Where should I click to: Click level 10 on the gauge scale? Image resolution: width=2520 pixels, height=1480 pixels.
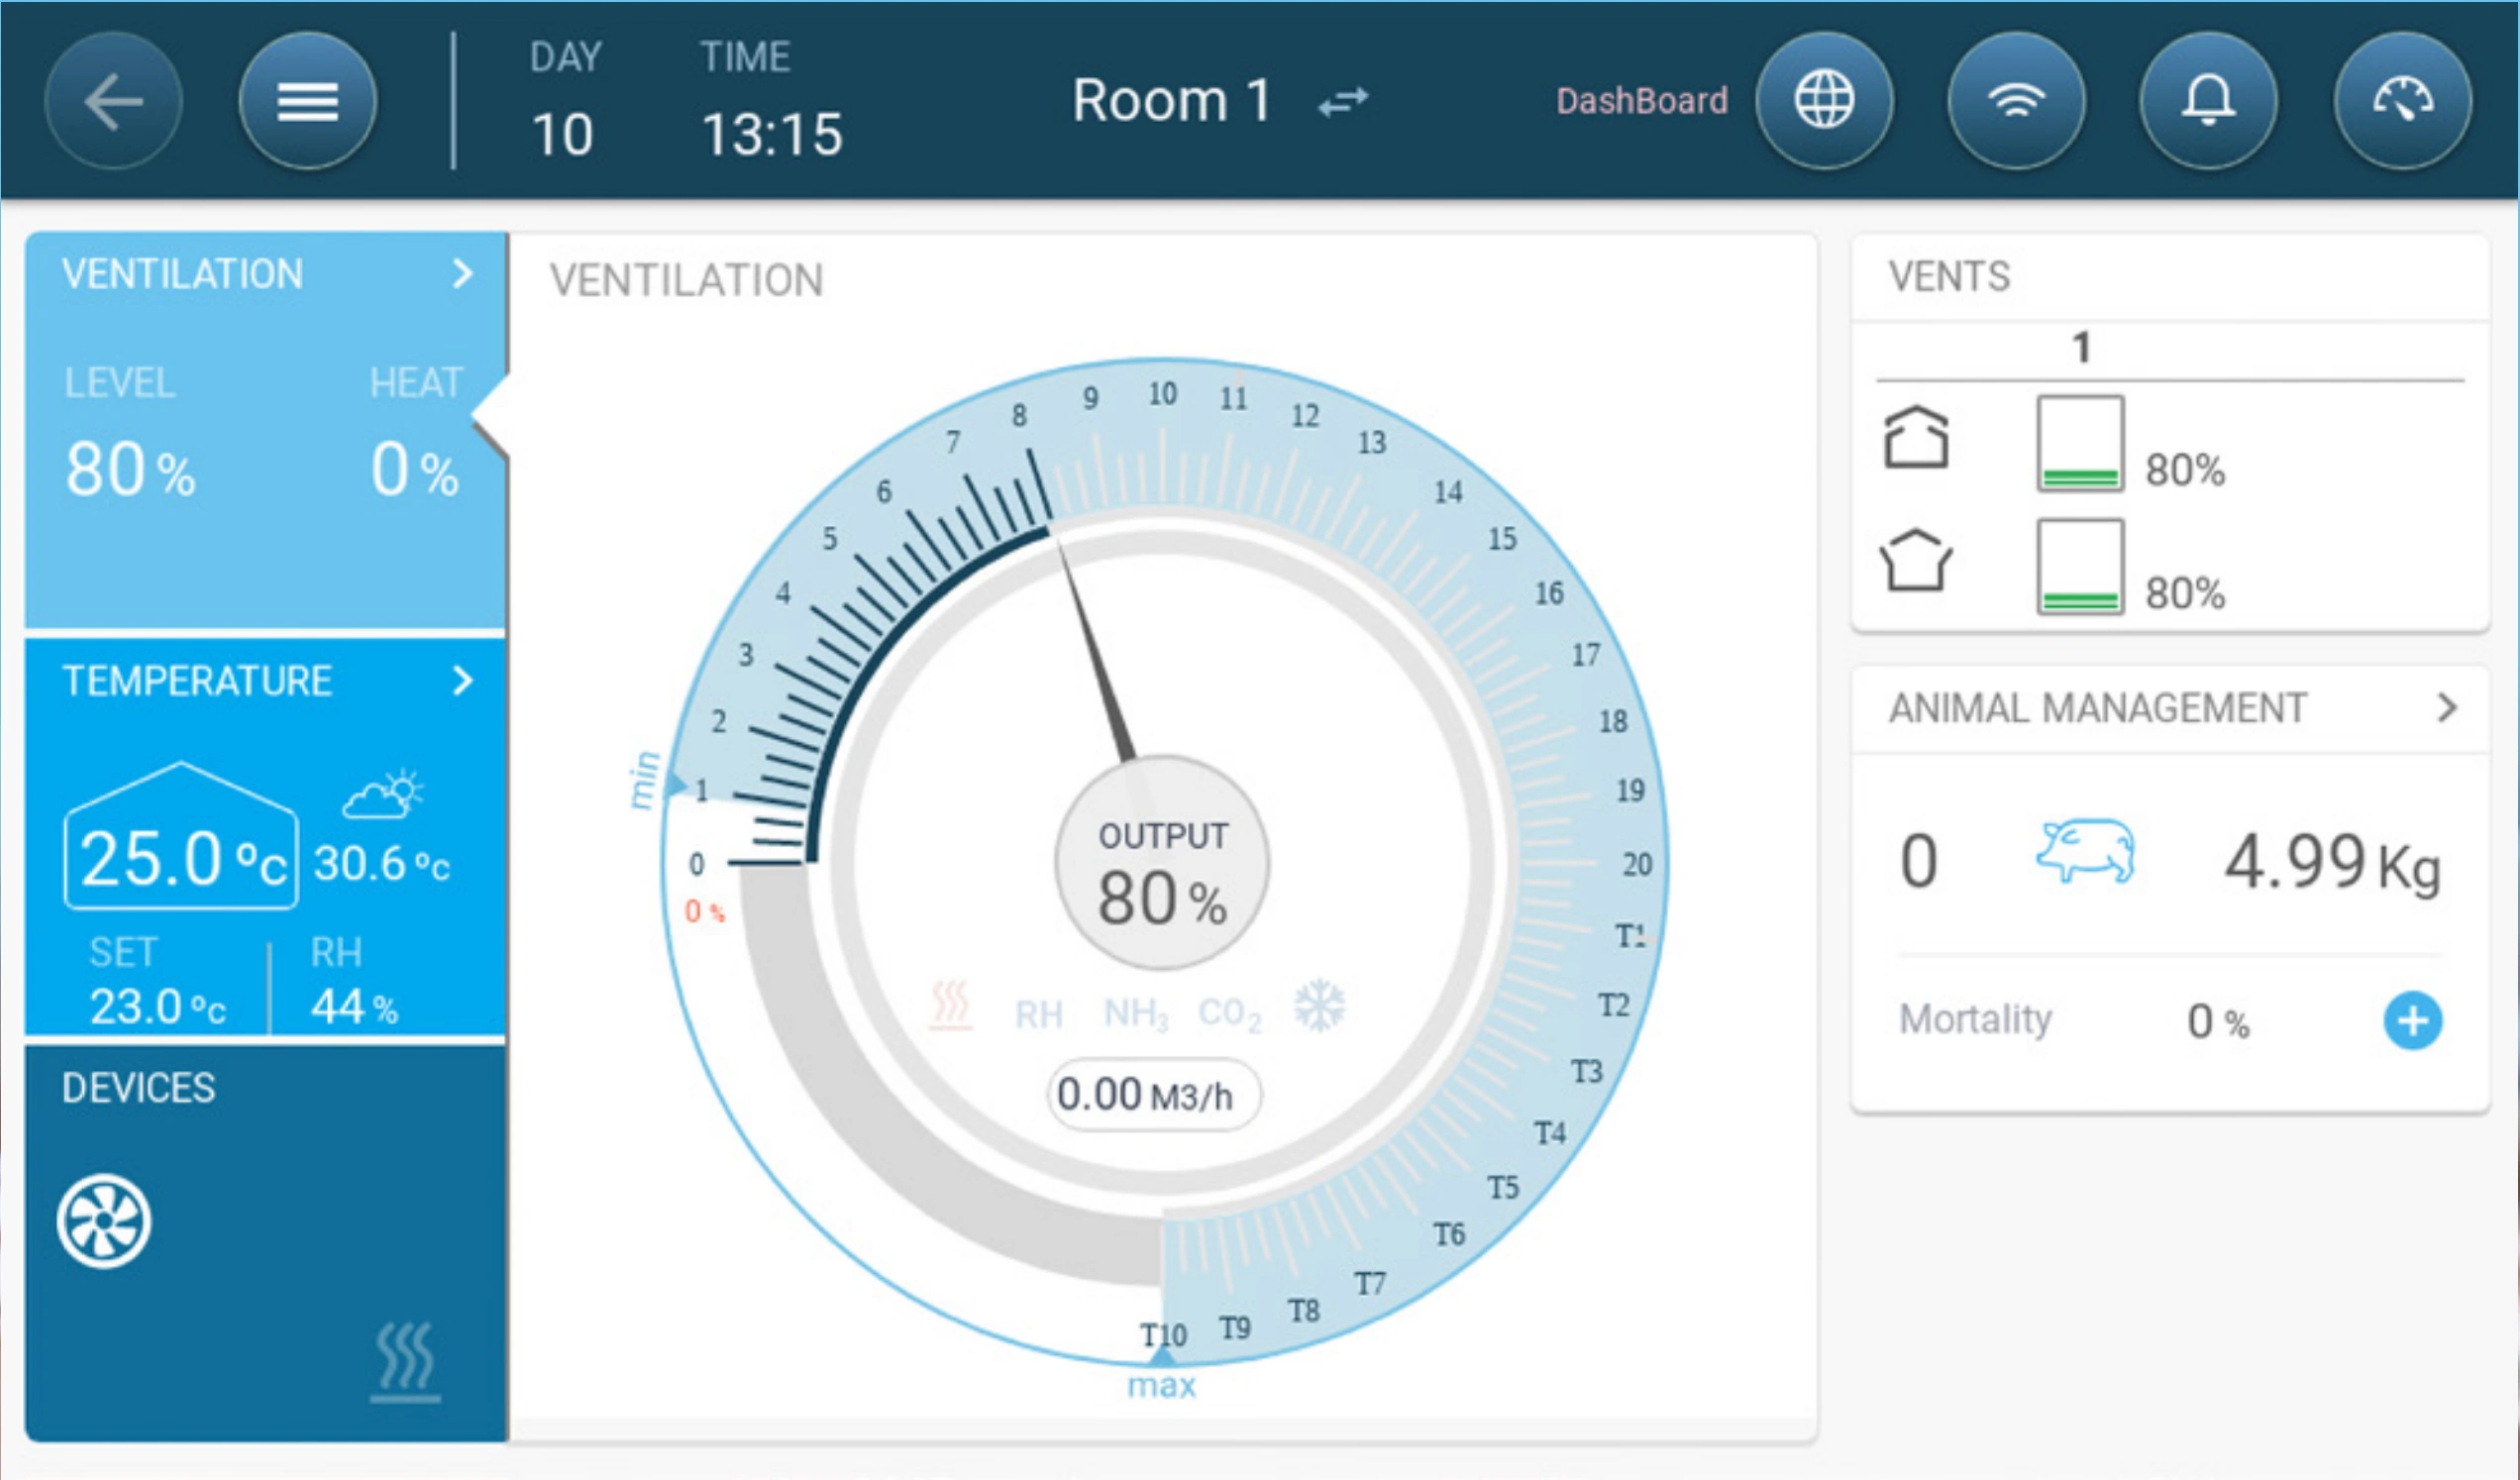click(1162, 394)
